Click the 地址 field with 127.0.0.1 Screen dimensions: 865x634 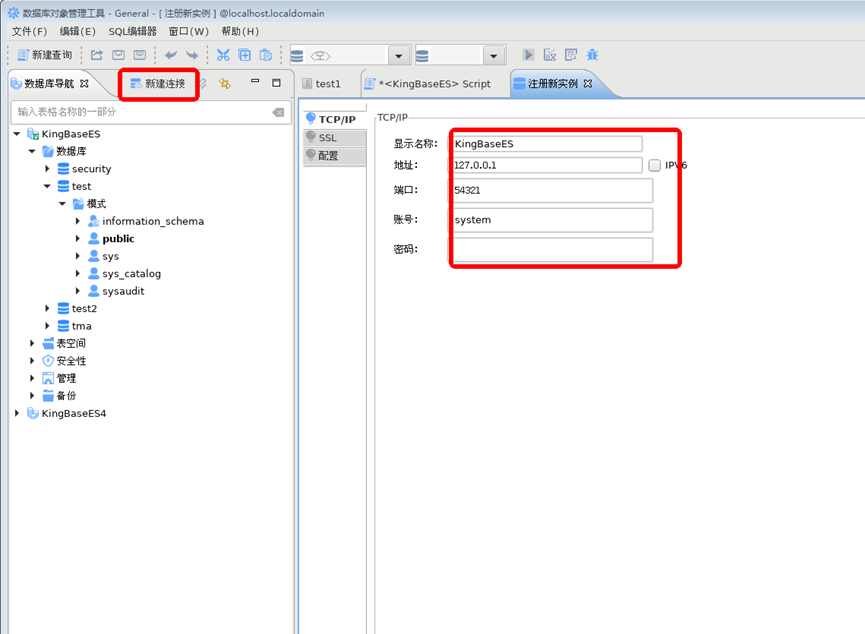coord(546,165)
